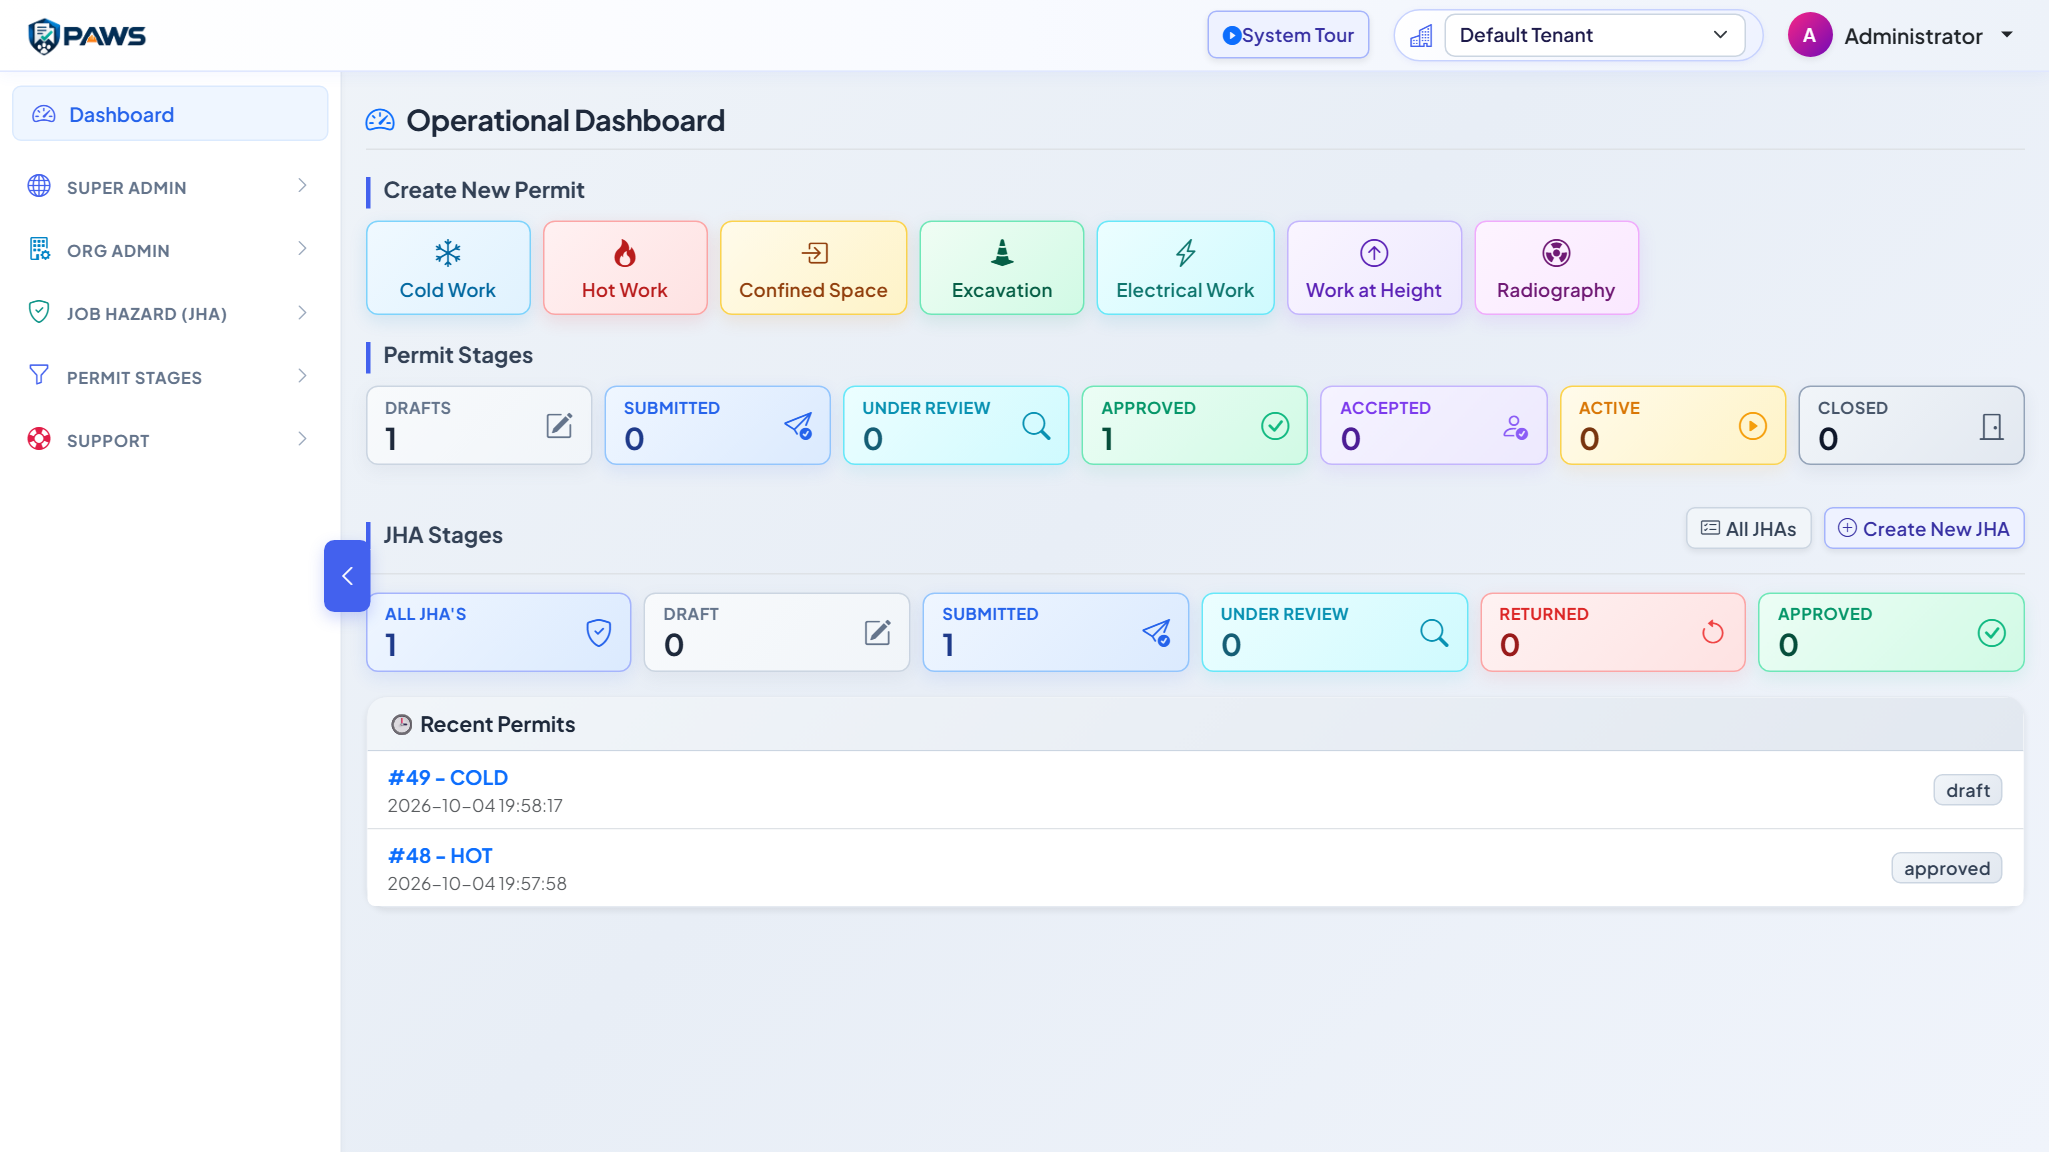Start the System Tour
The image size is (2049, 1152).
click(x=1288, y=35)
